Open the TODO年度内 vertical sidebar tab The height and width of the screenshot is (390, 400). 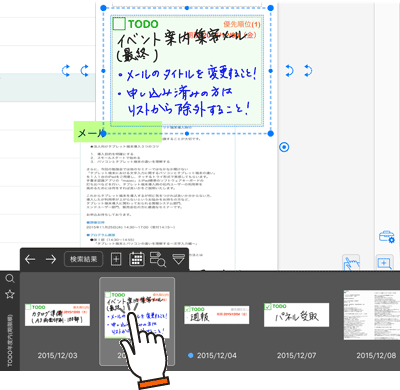(10, 340)
